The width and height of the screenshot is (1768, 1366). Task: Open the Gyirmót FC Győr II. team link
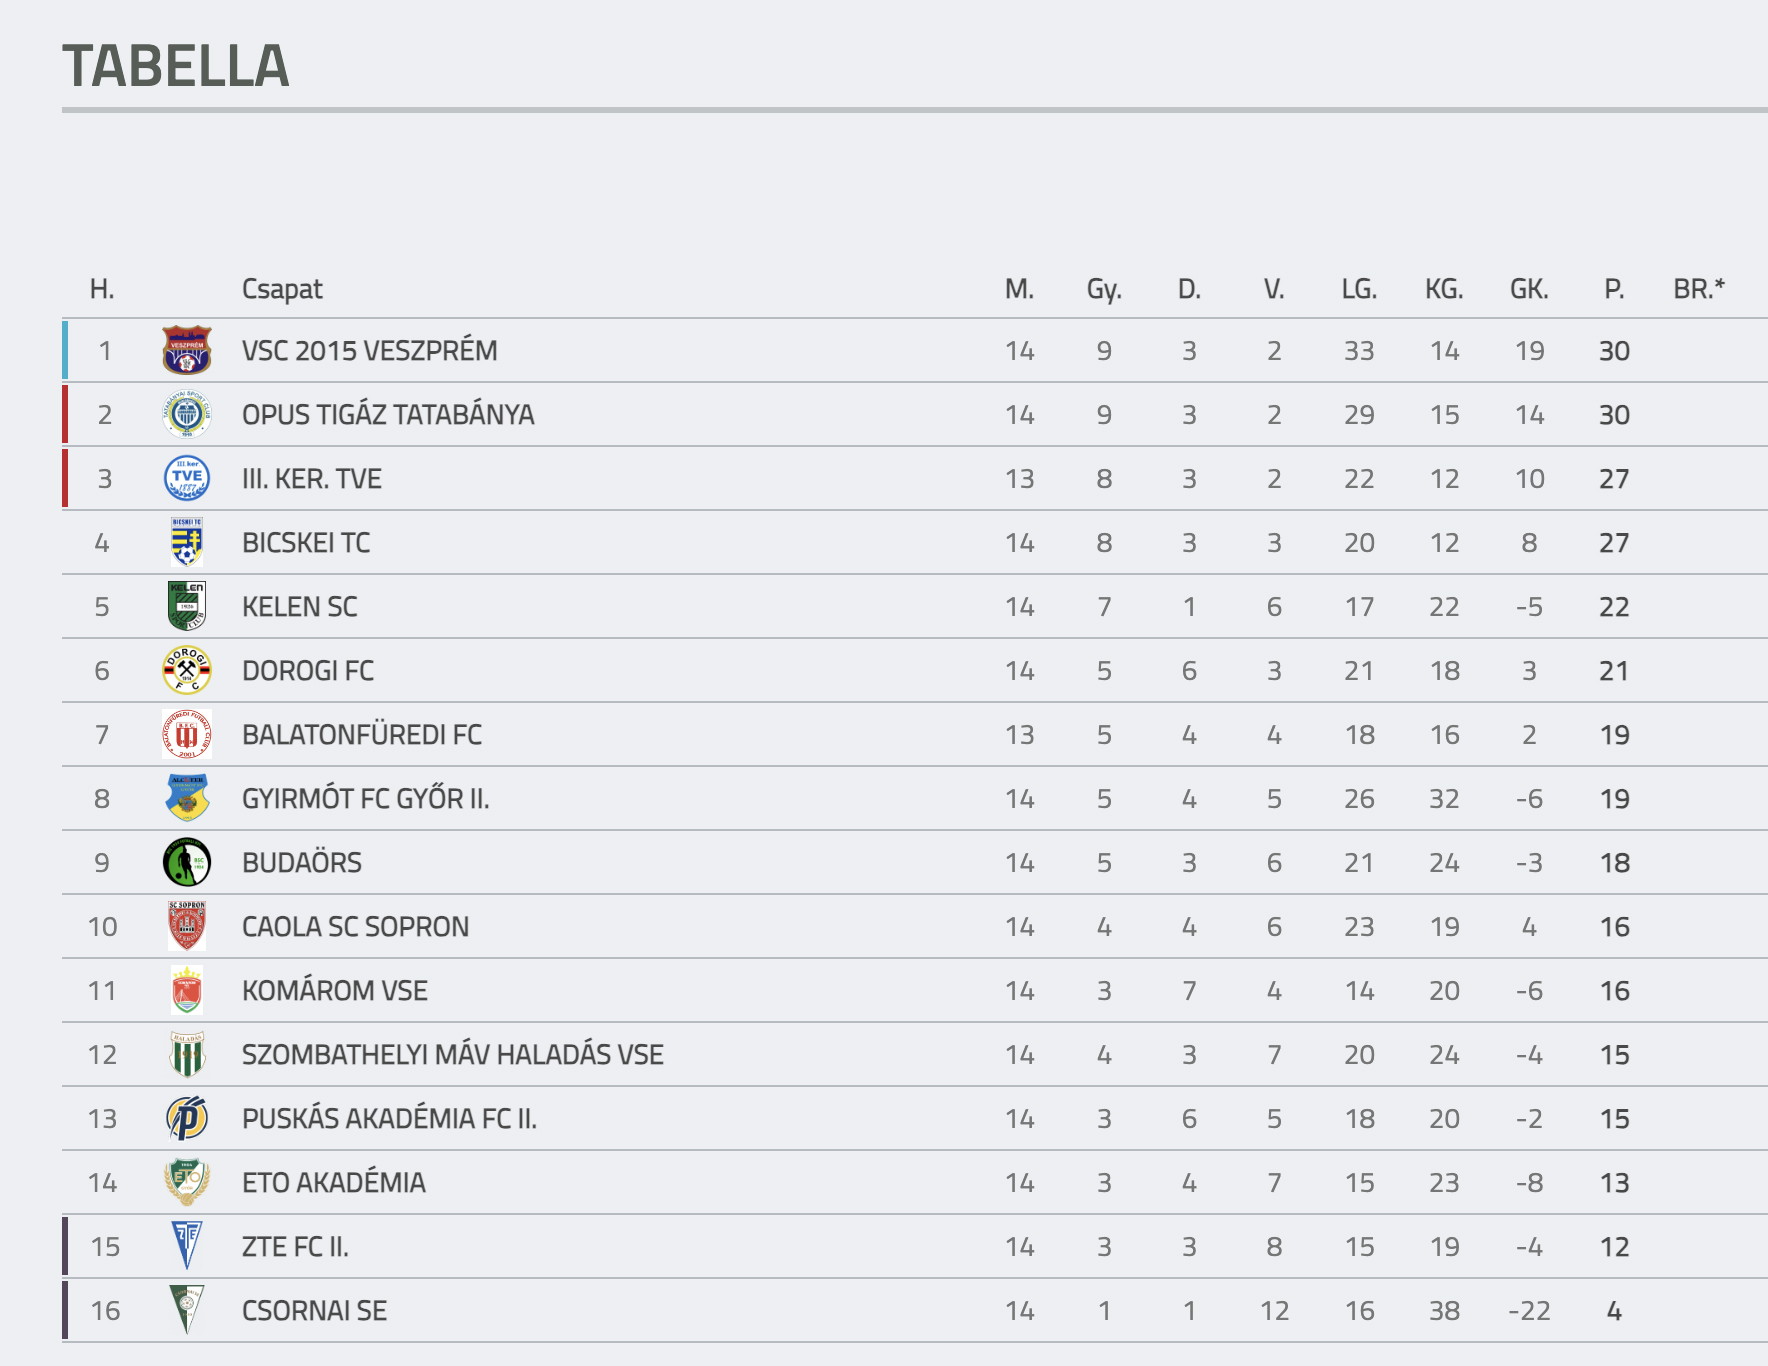pyautogui.click(x=365, y=799)
